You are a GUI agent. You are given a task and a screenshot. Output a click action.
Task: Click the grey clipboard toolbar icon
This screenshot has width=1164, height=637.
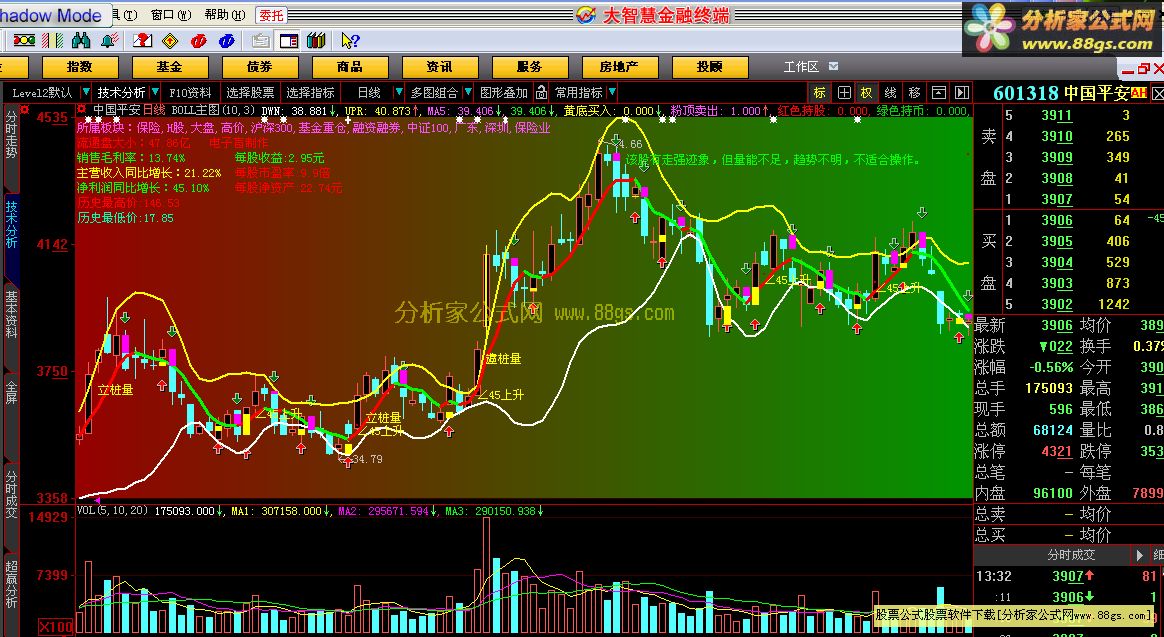coord(261,41)
